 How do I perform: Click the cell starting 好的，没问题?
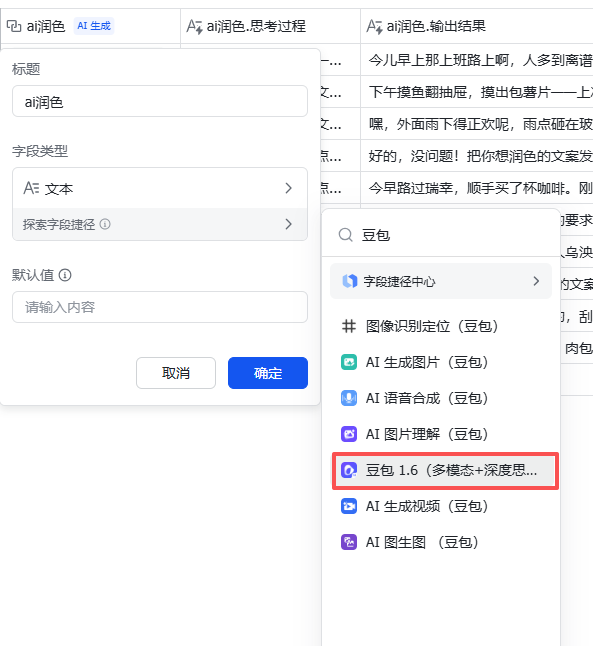point(477,156)
